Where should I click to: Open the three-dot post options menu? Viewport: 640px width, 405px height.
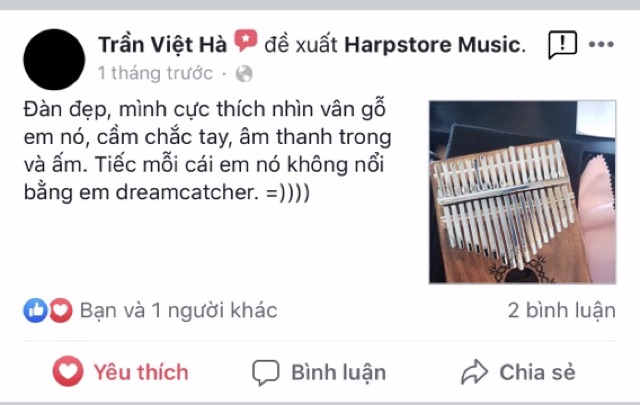pos(601,45)
